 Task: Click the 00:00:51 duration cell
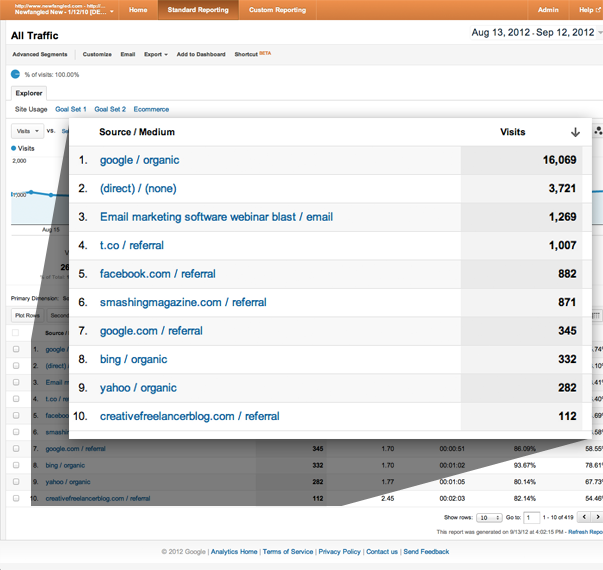[x=452, y=448]
